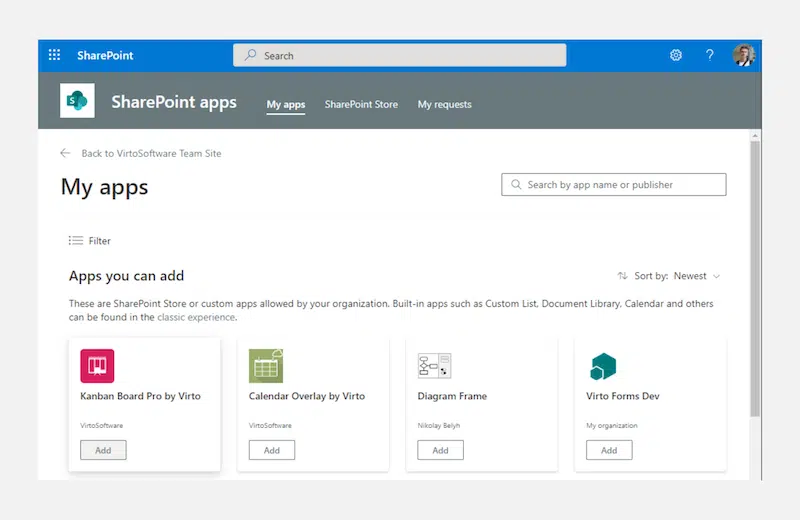The height and width of the screenshot is (520, 800).
Task: Click the Virto Forms Dev title
Action: [x=622, y=396]
